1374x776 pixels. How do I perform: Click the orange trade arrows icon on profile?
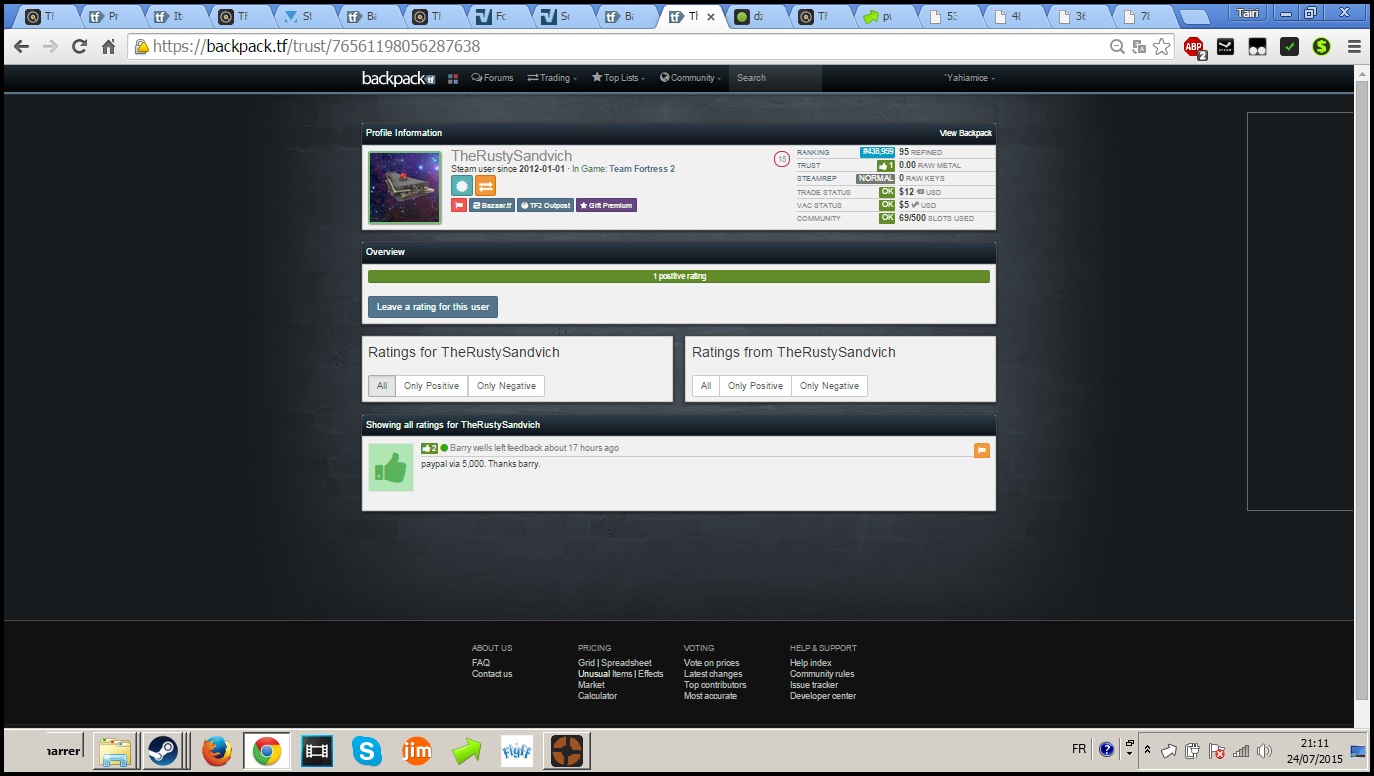coord(485,186)
